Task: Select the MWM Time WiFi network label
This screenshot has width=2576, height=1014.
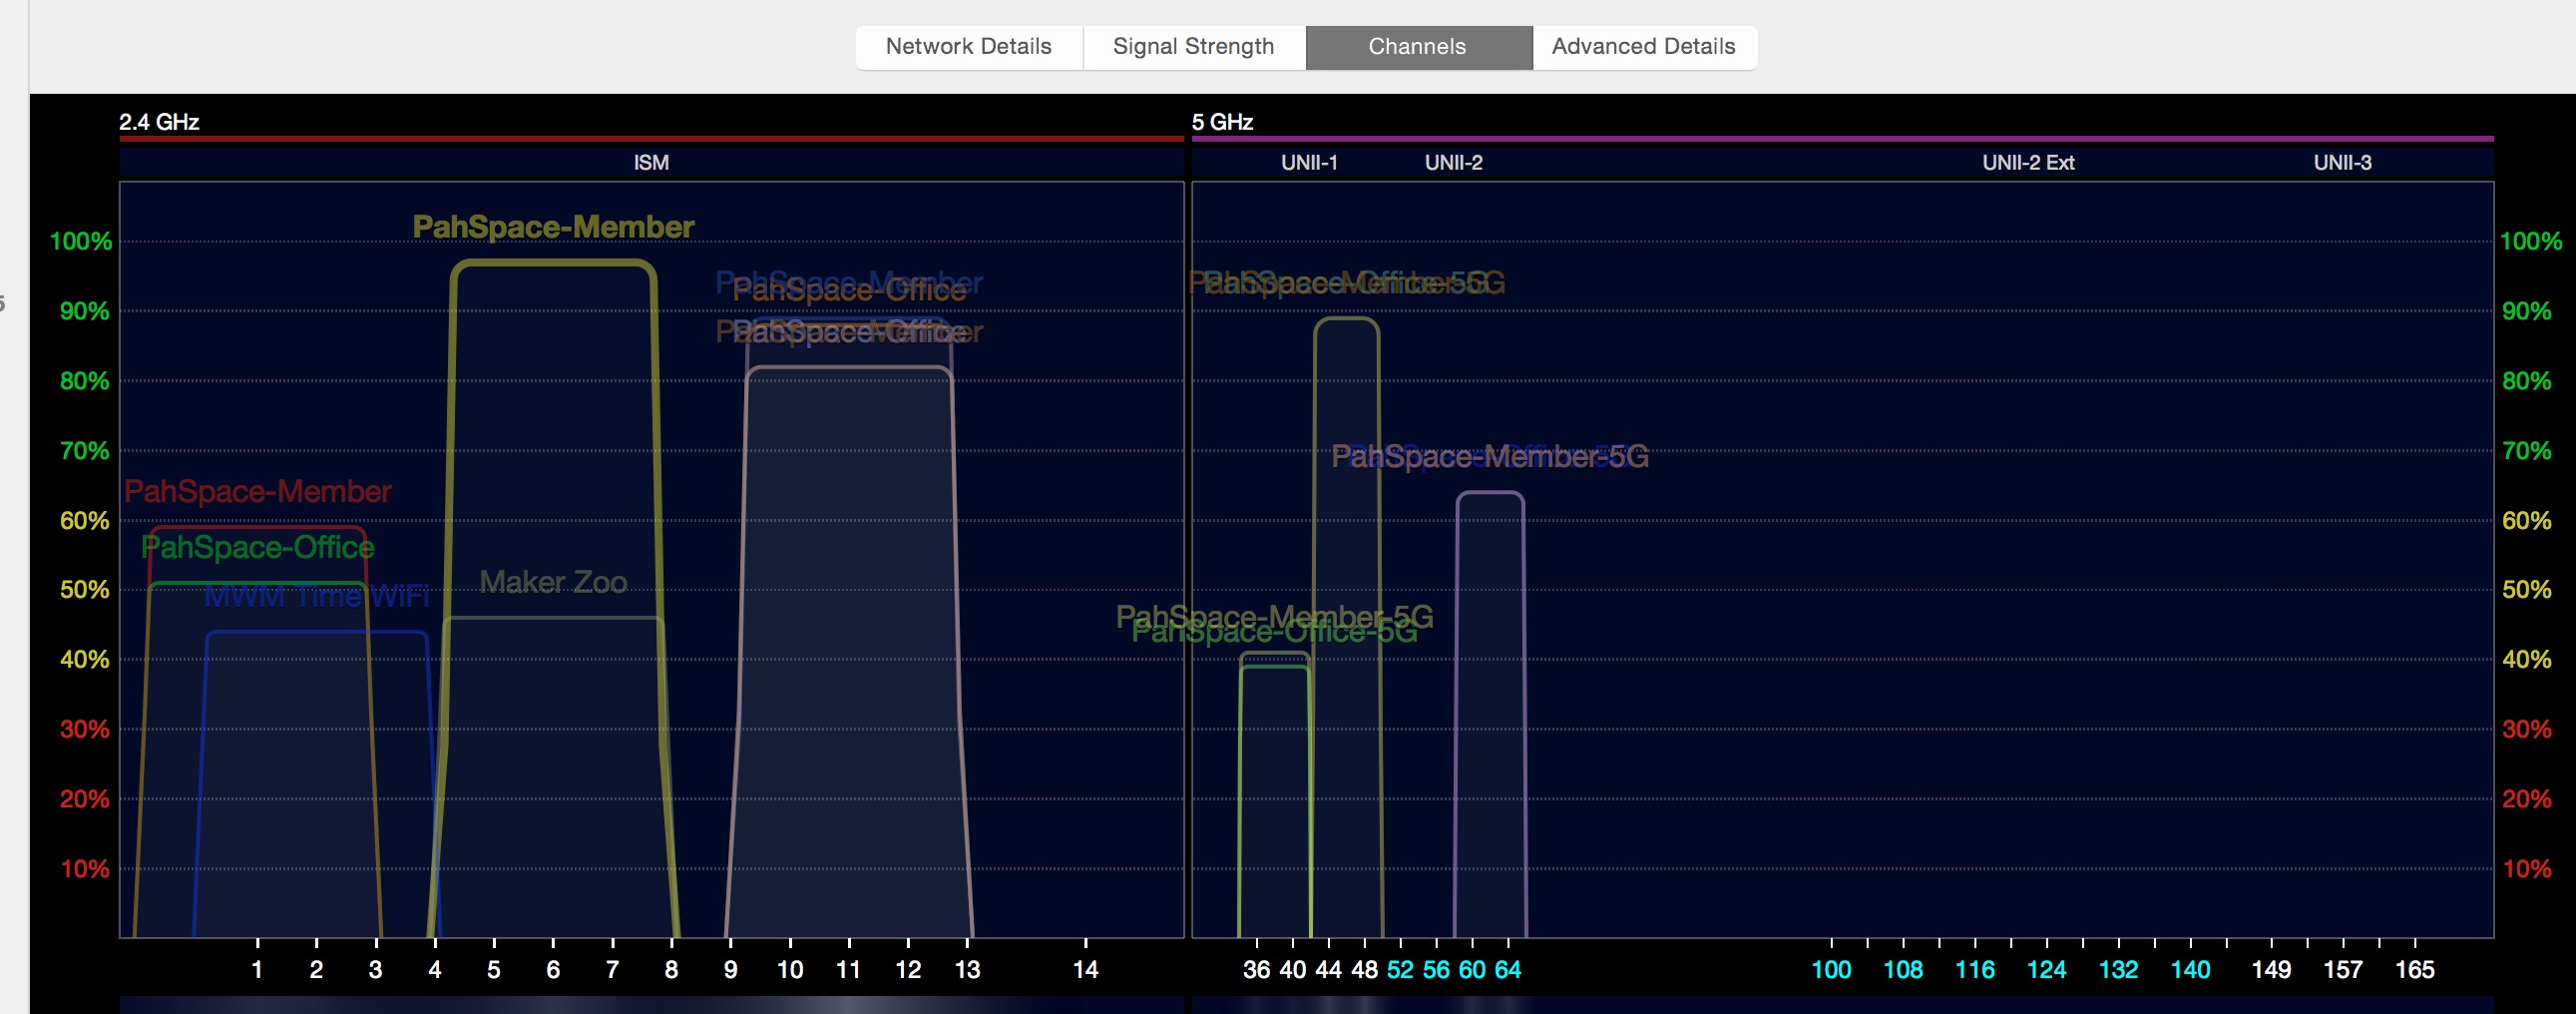Action: point(317,596)
